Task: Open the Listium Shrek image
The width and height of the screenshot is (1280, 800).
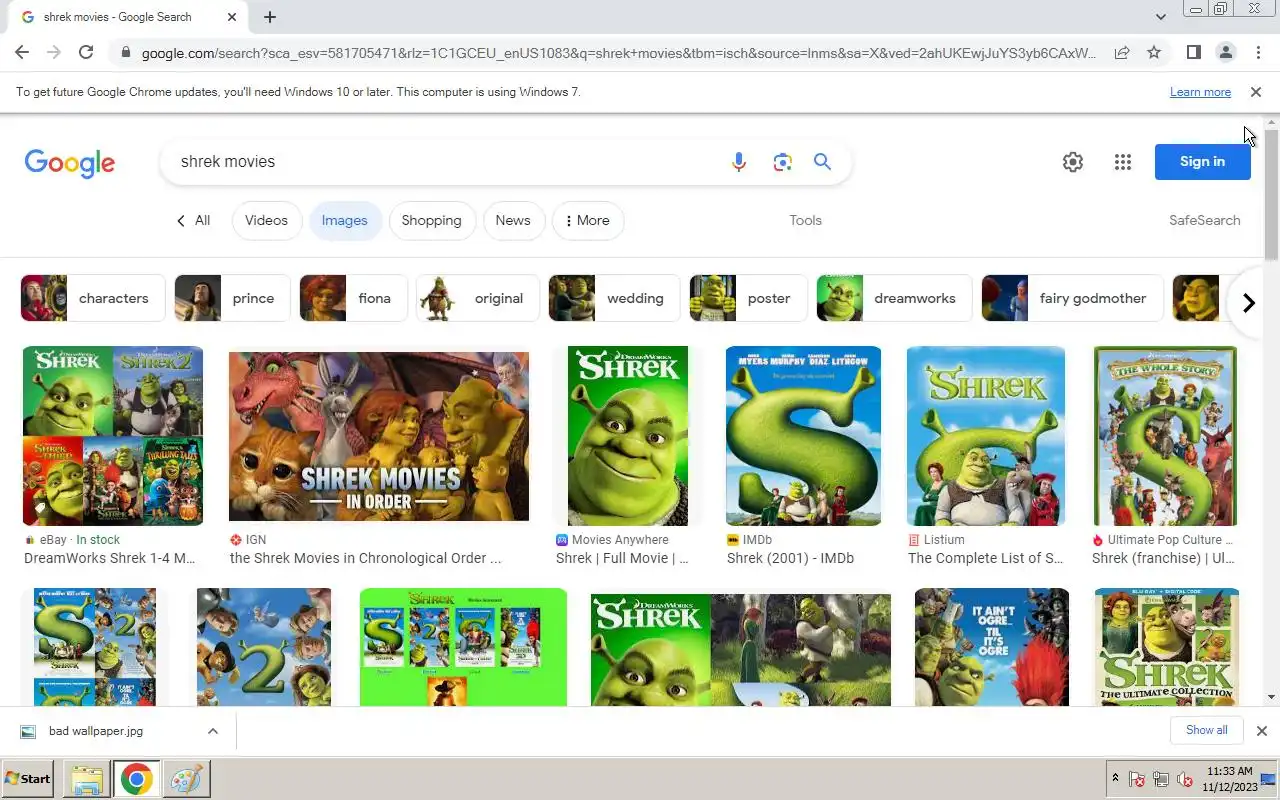Action: pos(986,436)
